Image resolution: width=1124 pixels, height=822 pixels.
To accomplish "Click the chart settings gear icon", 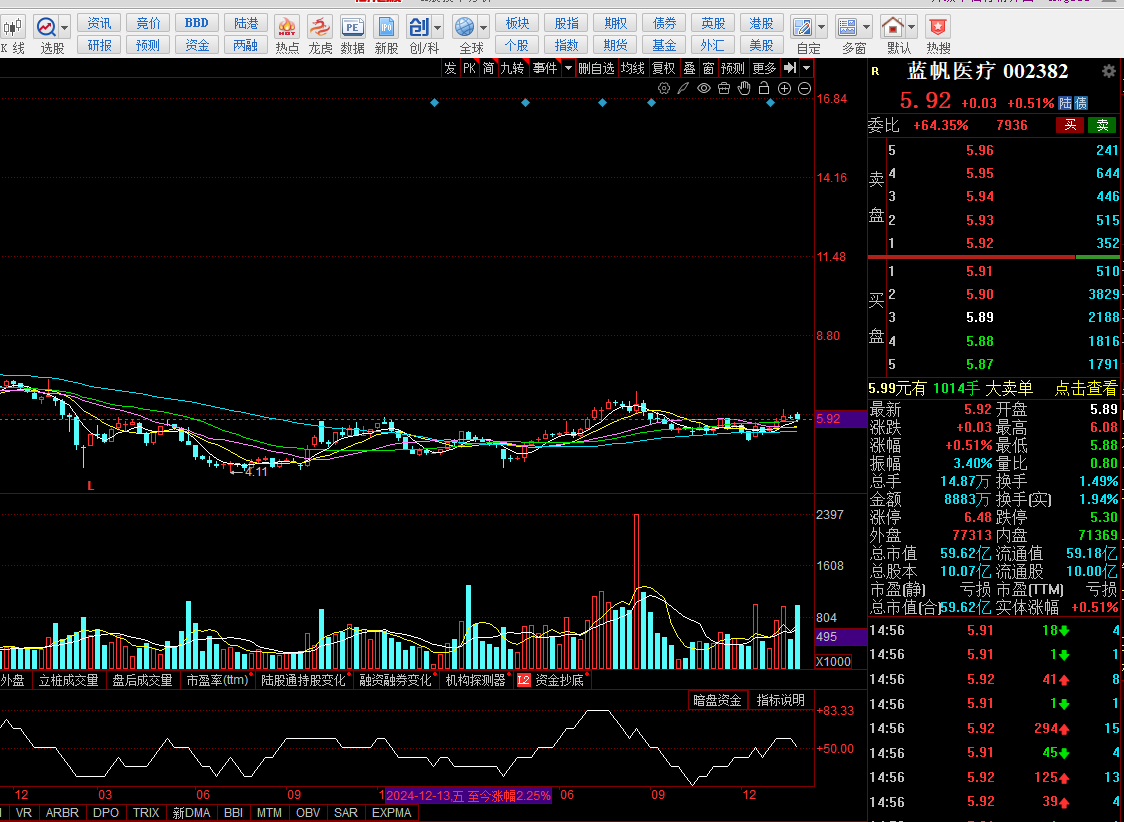I will point(664,89).
